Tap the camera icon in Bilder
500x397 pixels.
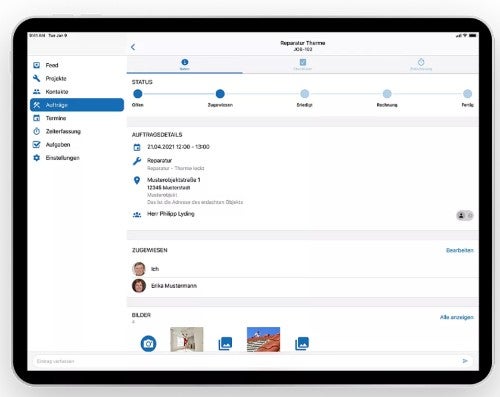148,343
